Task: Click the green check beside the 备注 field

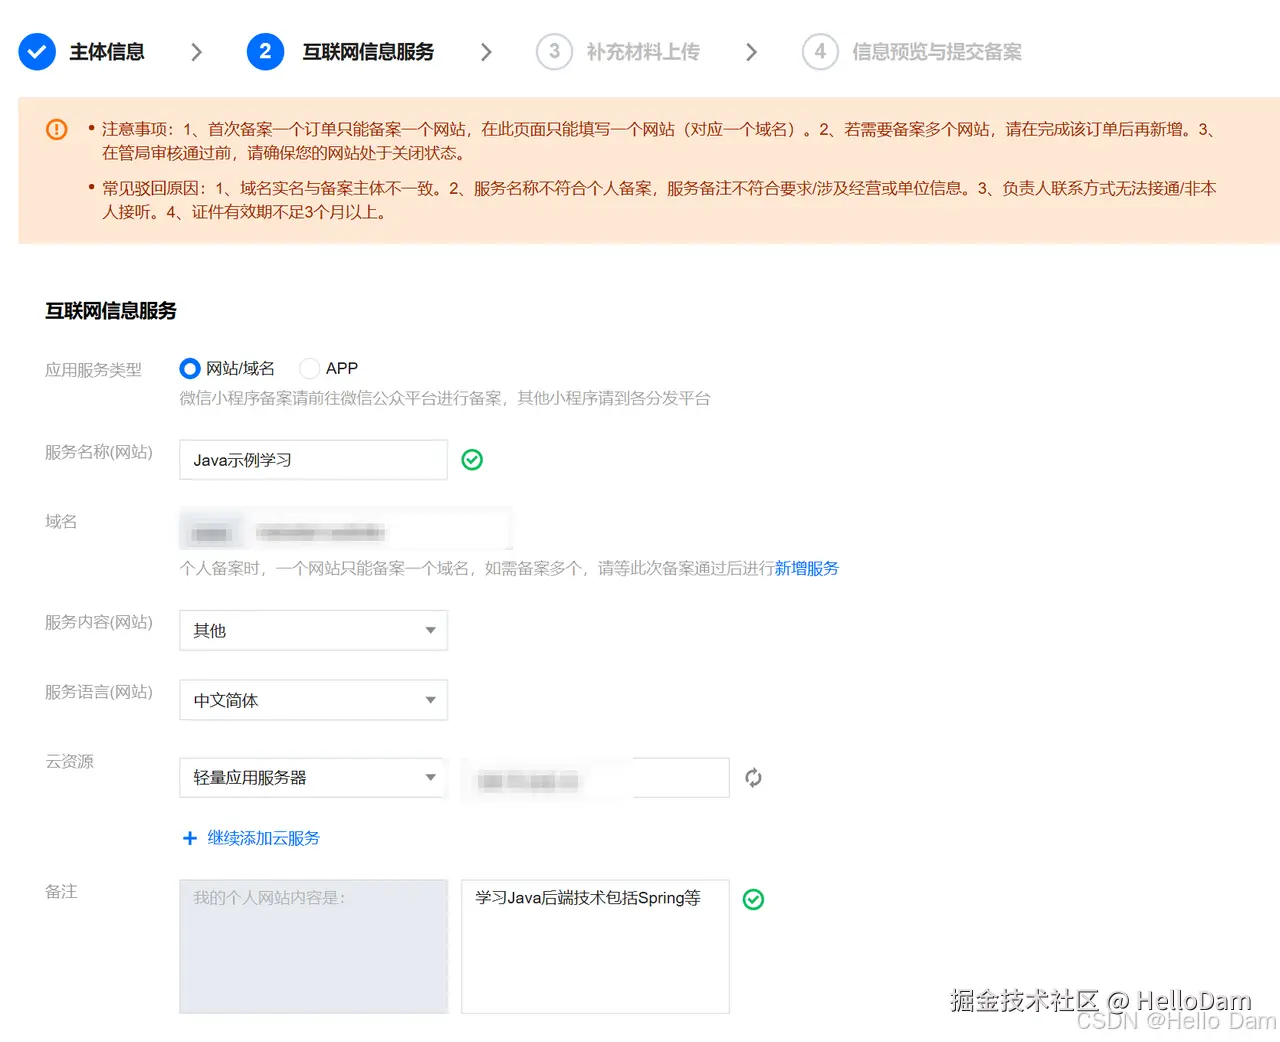Action: click(x=753, y=899)
